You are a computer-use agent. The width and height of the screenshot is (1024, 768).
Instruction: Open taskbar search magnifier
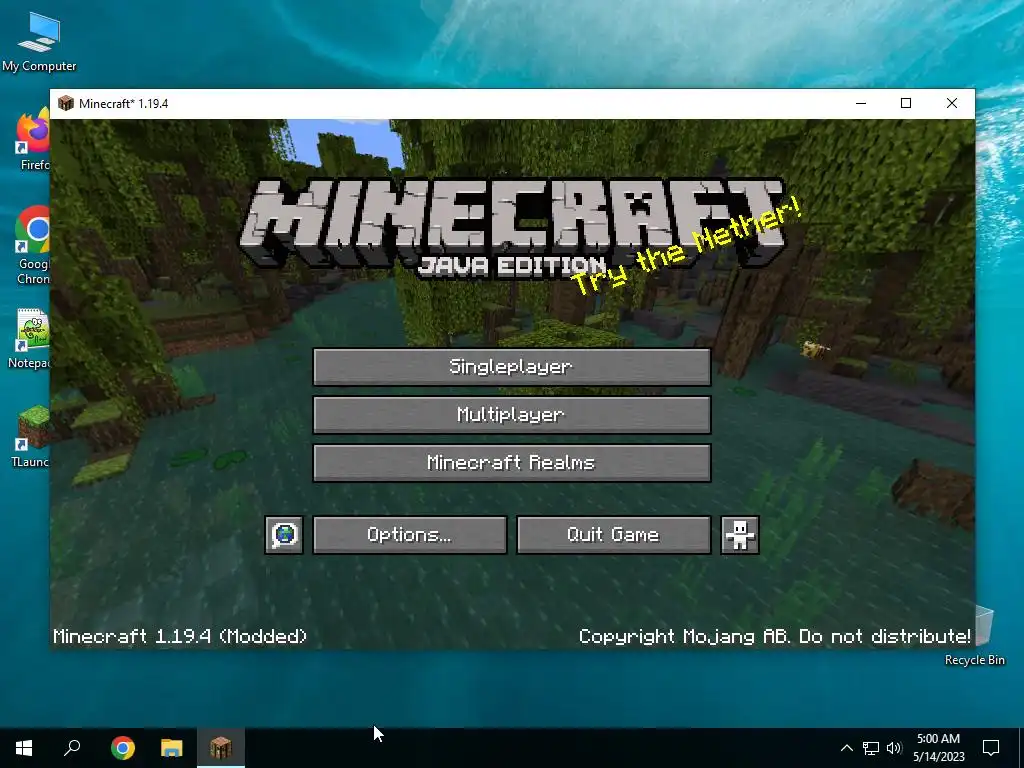coord(72,748)
